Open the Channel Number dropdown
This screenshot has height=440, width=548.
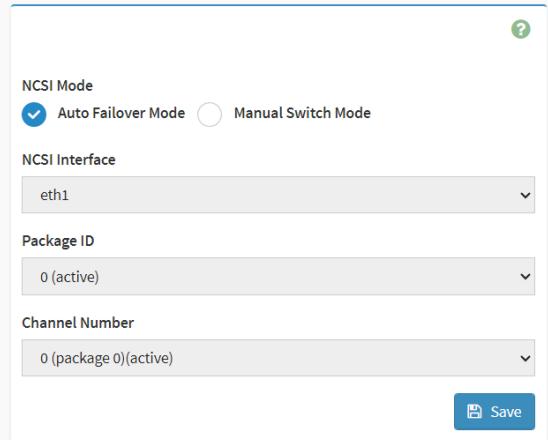pos(278,358)
